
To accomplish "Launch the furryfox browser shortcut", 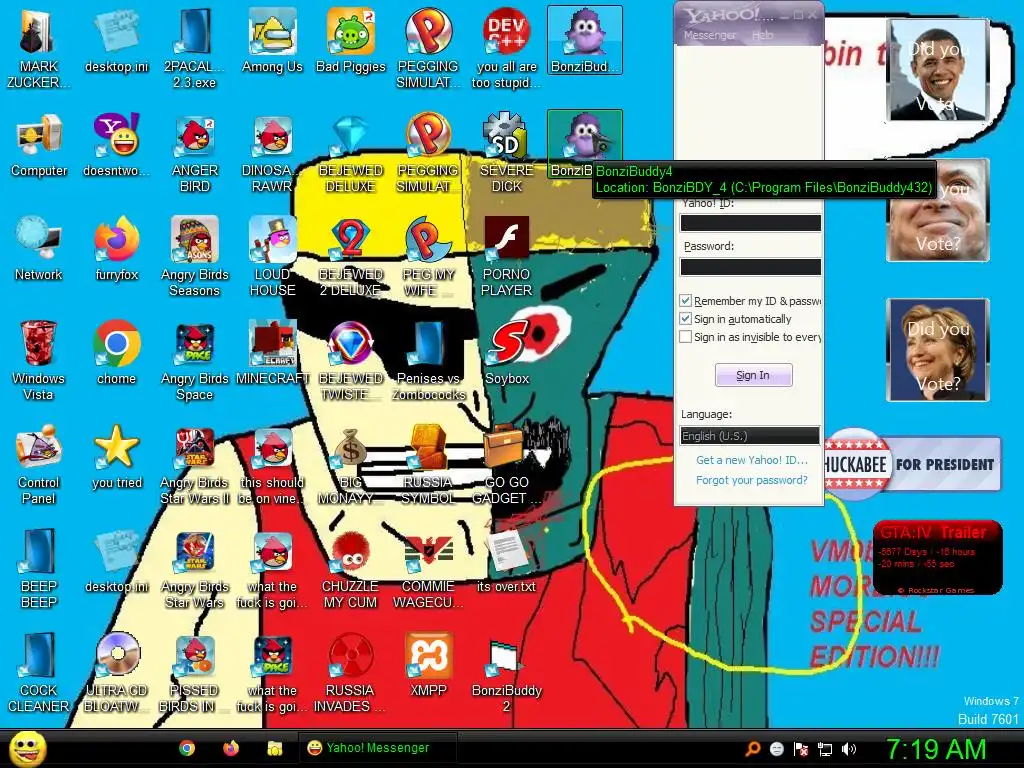I will [x=117, y=249].
